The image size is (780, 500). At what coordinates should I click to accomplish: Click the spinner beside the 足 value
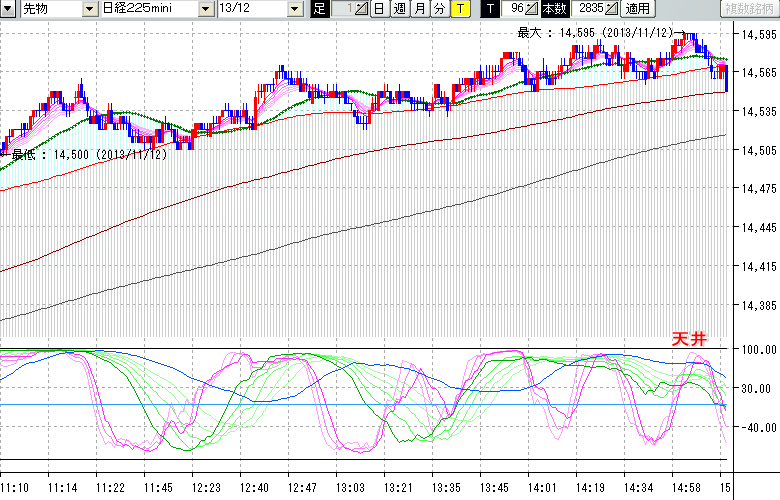pos(362,9)
